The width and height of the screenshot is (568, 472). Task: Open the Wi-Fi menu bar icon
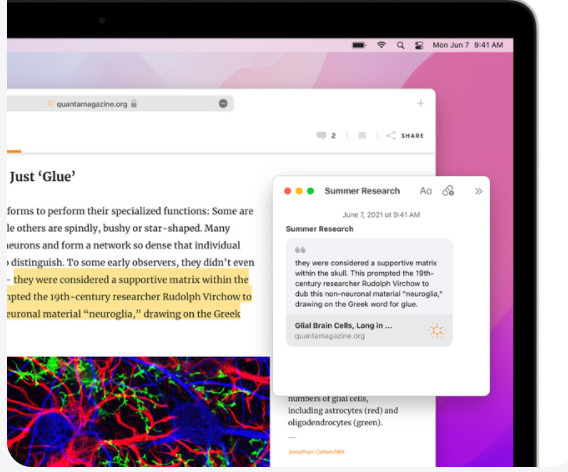381,45
